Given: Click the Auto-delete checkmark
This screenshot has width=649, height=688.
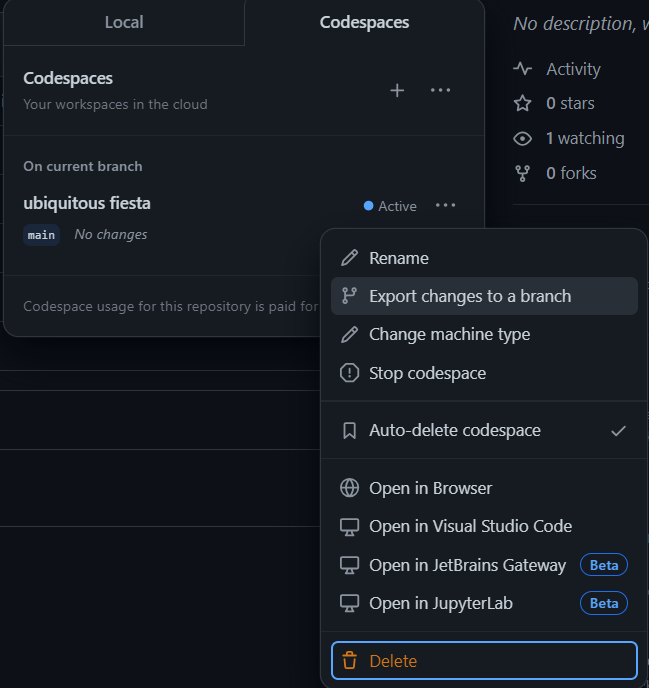Looking at the screenshot, I should tap(618, 431).
